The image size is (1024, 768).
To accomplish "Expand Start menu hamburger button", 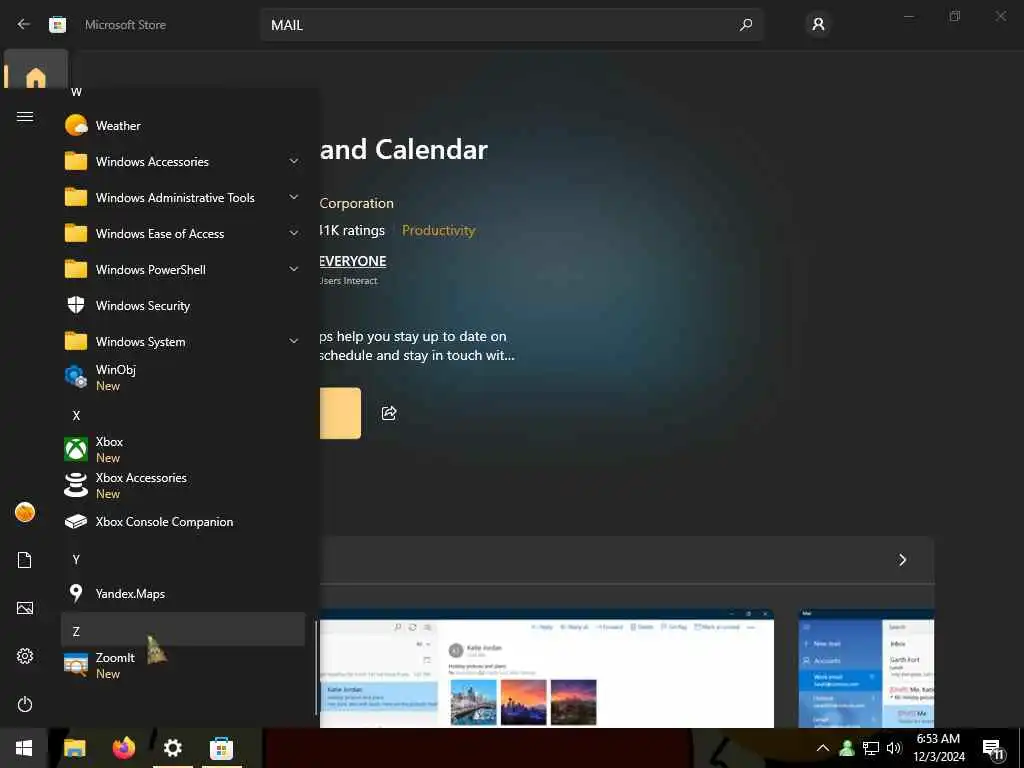I will coord(25,116).
